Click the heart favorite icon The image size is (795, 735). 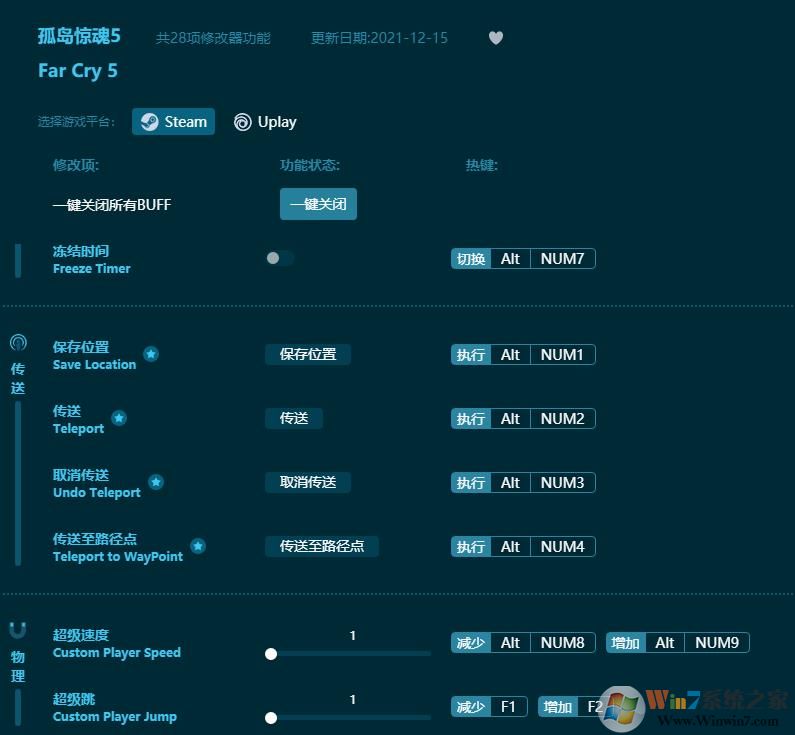[x=496, y=38]
